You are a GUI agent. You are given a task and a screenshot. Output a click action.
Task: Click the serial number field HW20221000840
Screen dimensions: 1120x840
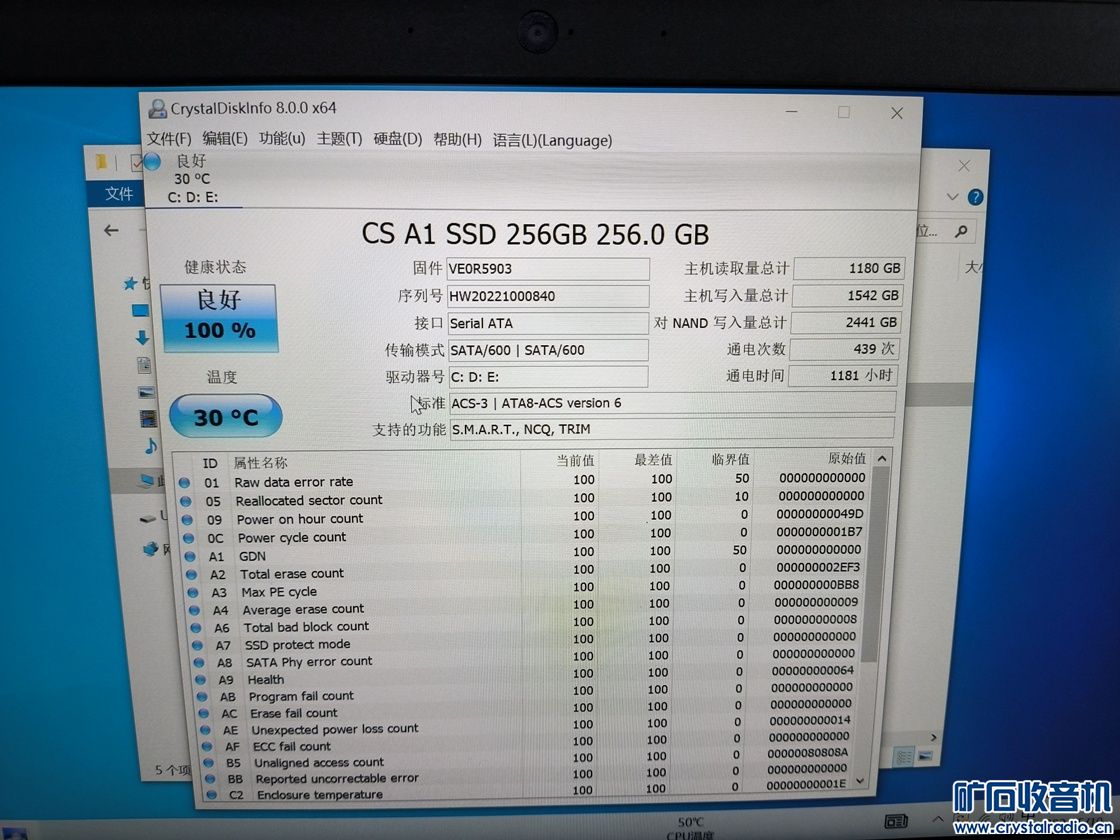[x=548, y=296]
